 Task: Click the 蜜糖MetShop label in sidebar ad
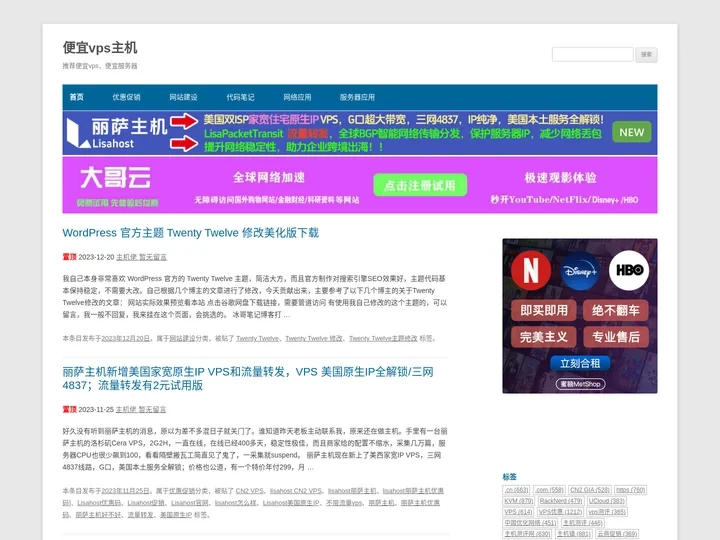(580, 384)
